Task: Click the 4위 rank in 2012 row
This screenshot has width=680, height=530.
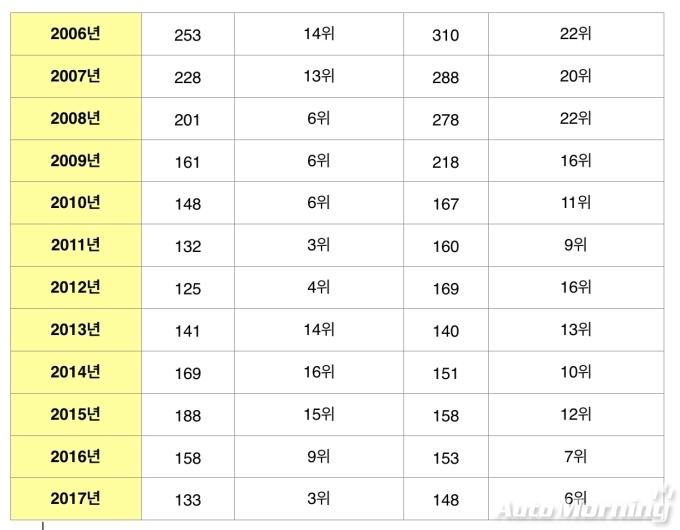Action: (319, 288)
